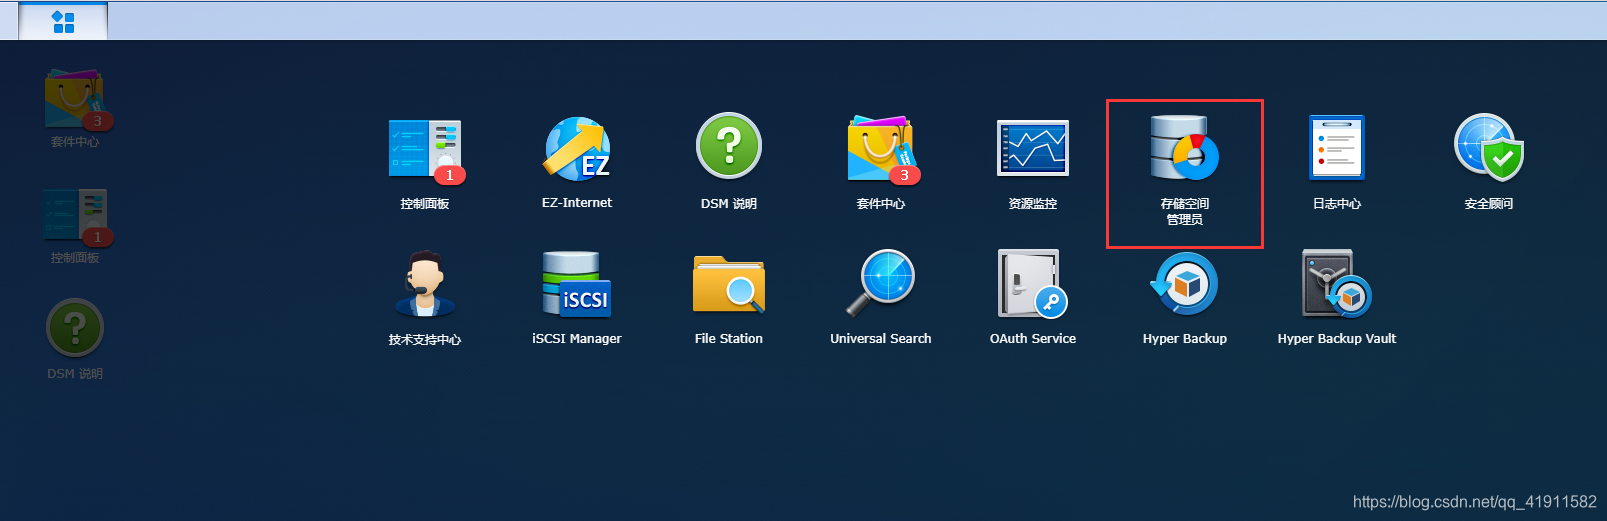Launch Security Advisor
This screenshot has height=521, width=1607.
pyautogui.click(x=1489, y=147)
